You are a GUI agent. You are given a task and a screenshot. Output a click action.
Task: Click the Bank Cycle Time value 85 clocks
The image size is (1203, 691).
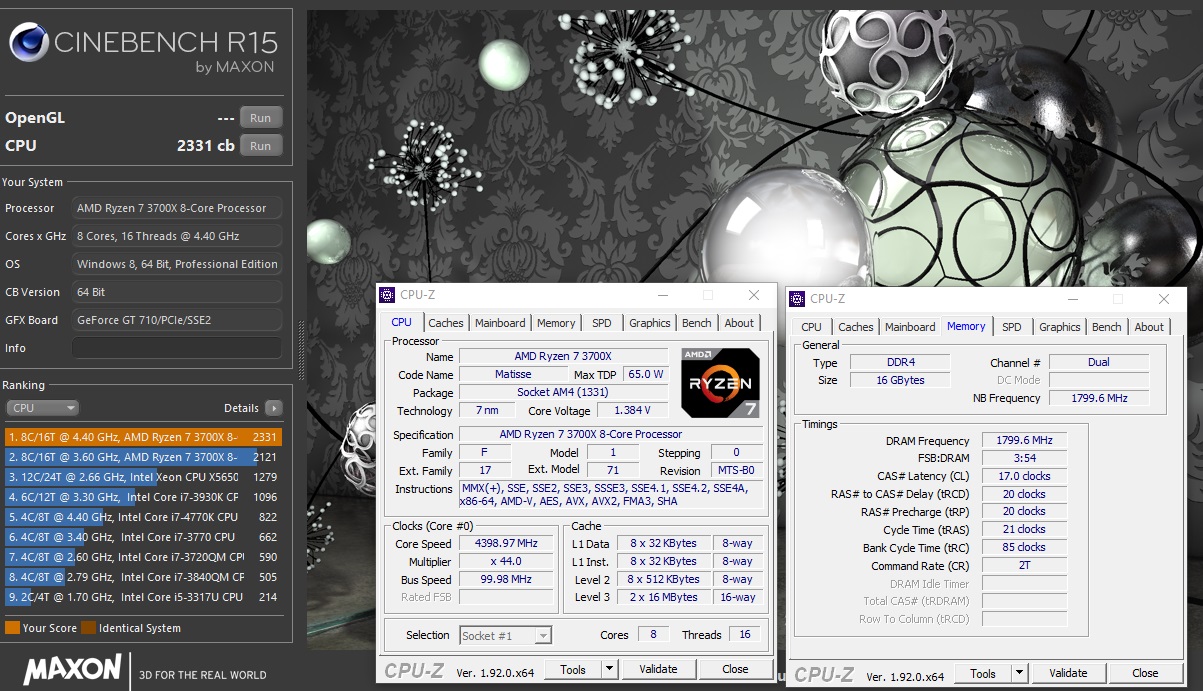[x=1024, y=547]
